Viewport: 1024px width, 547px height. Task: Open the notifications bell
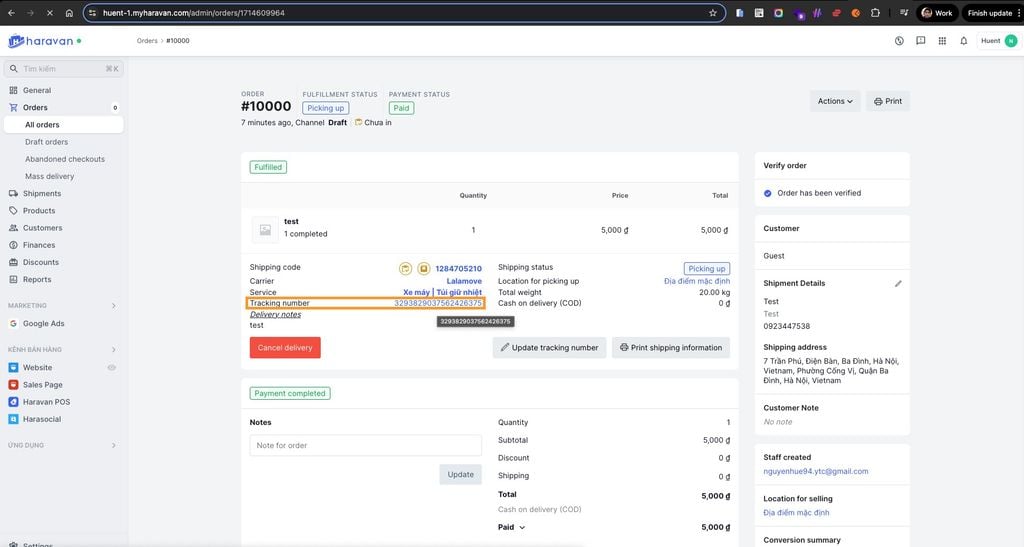(963, 41)
